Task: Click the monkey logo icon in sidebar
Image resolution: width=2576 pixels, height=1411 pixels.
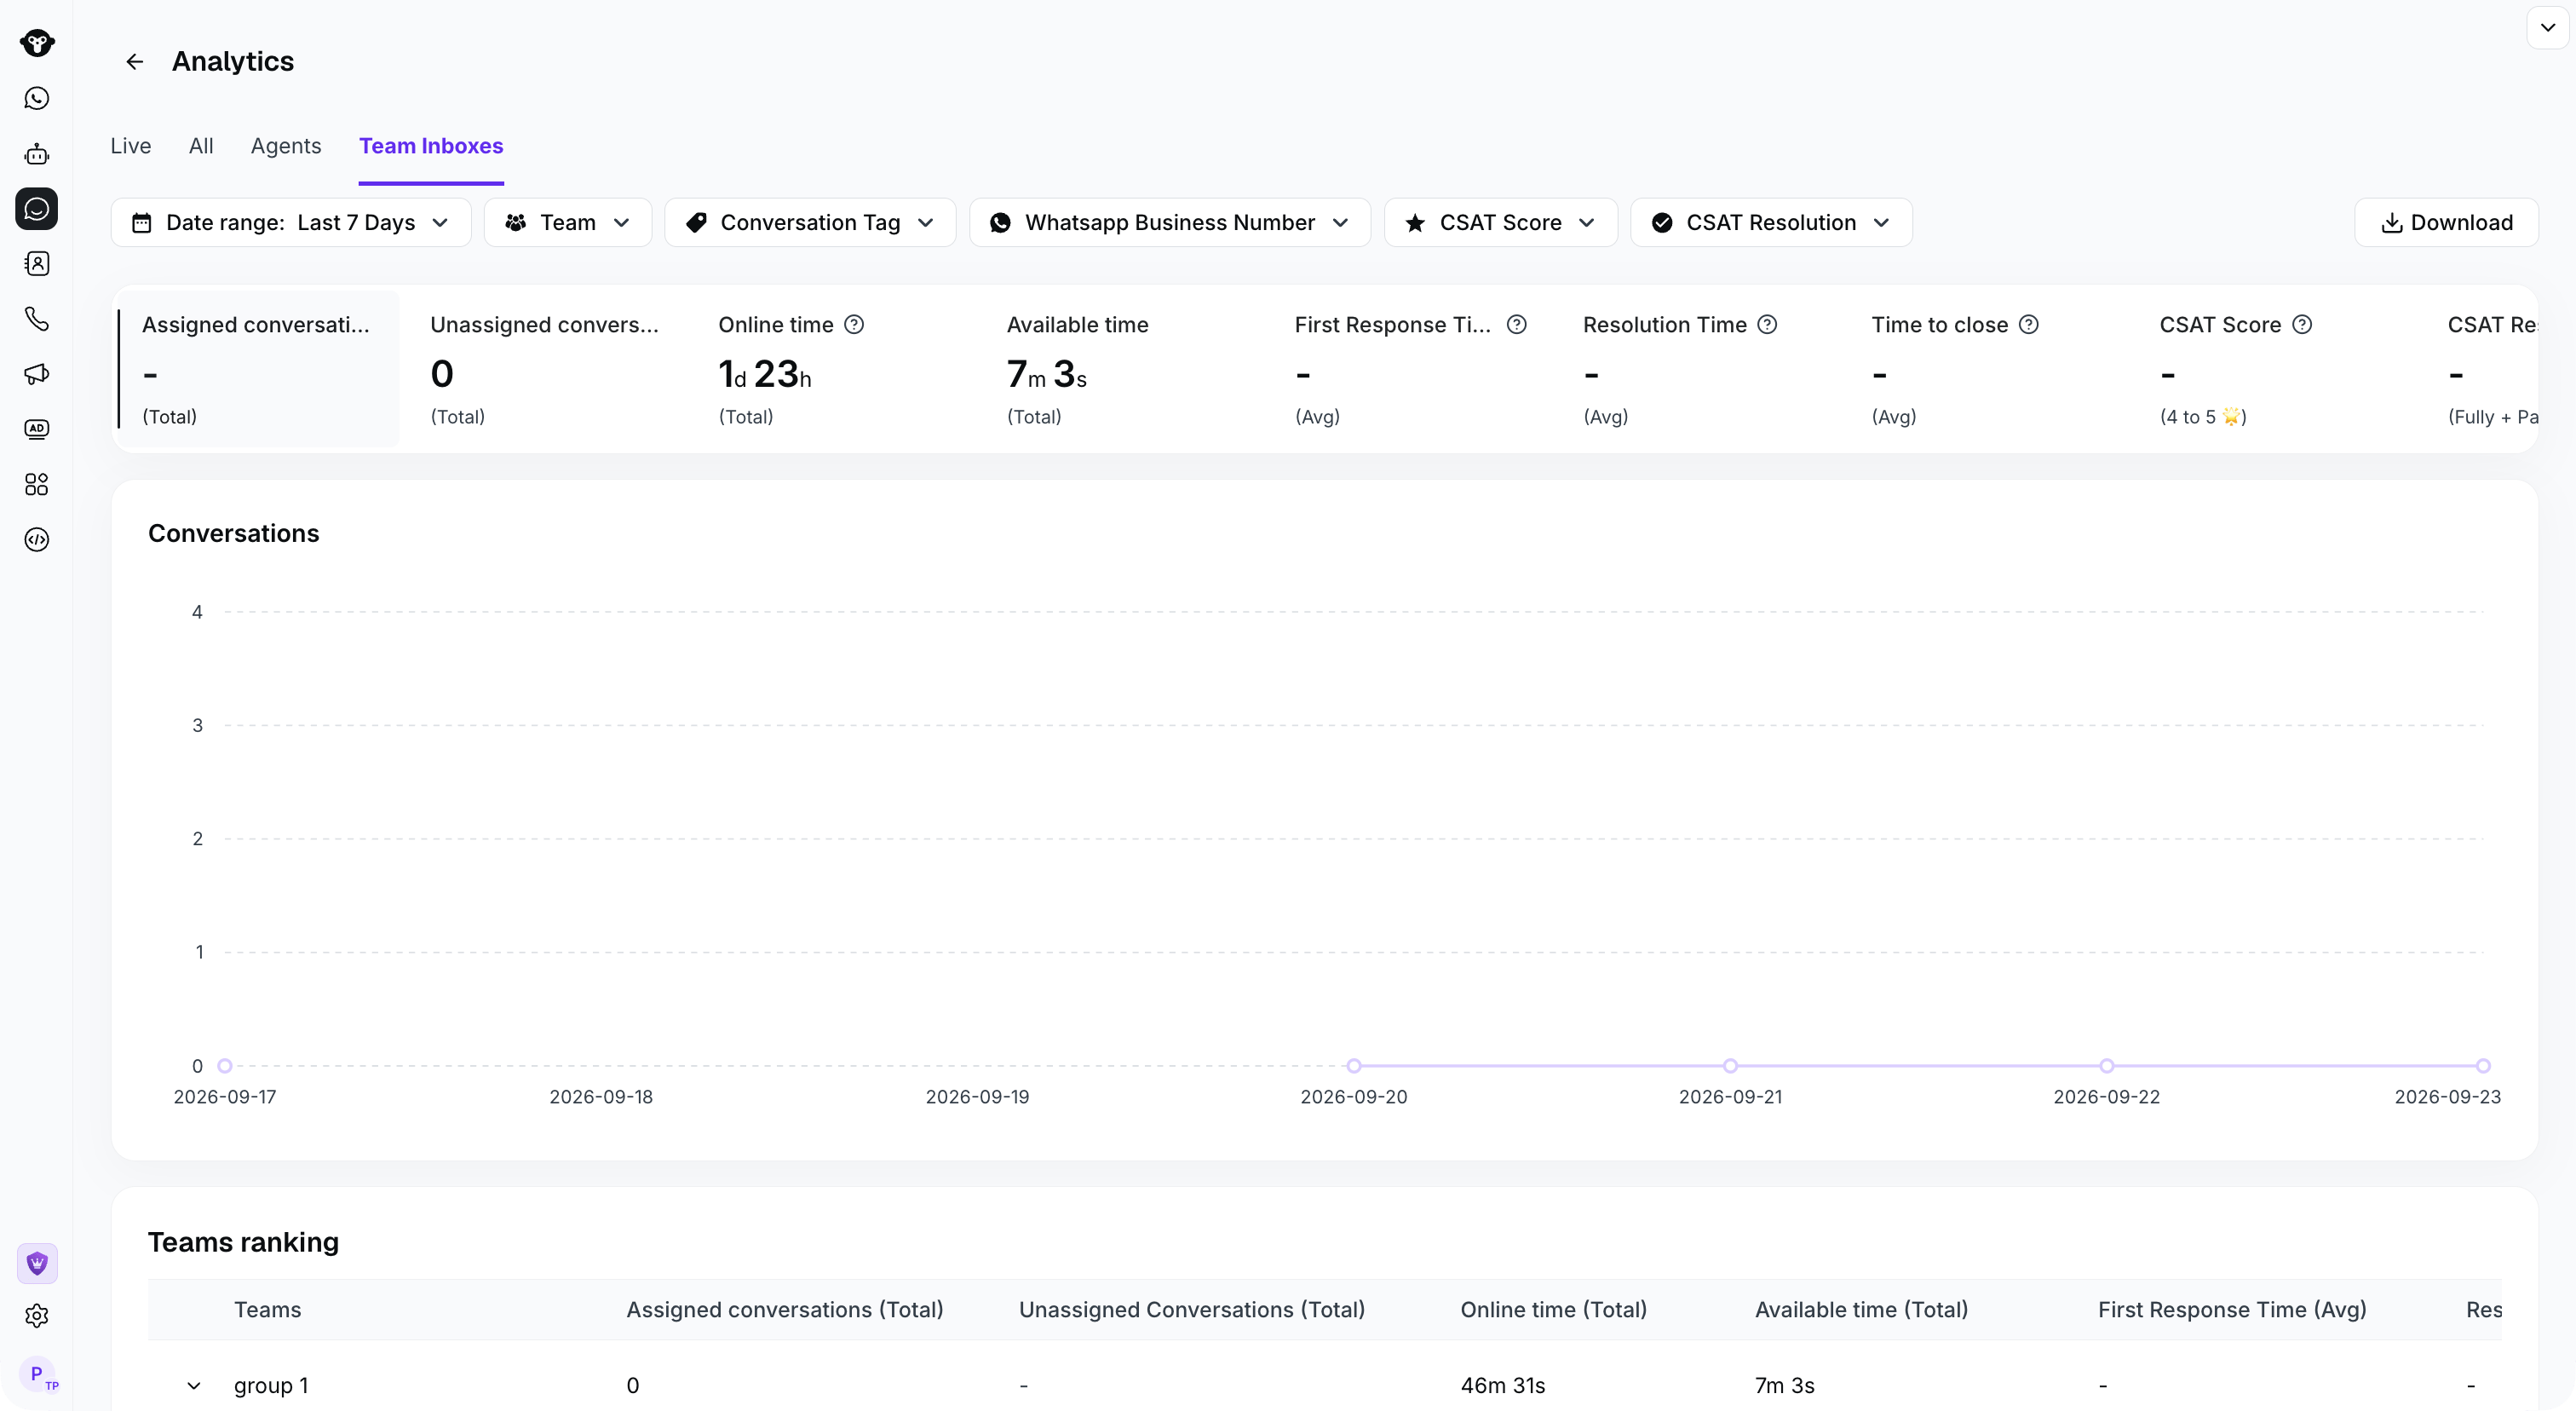Action: (x=37, y=43)
